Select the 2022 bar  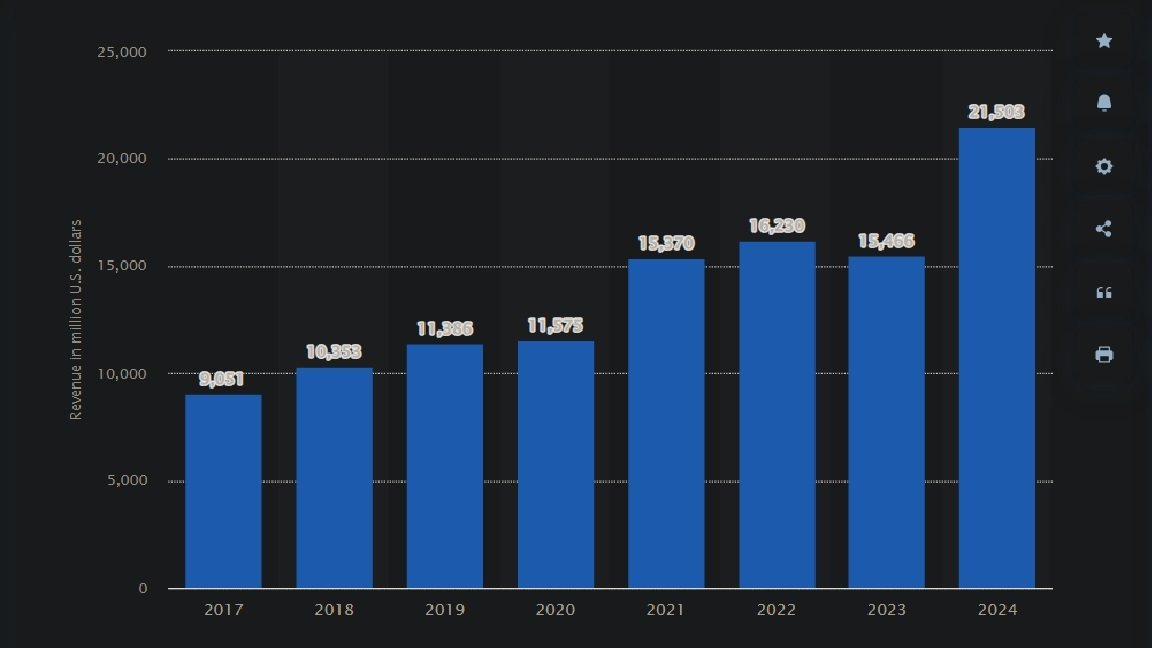pos(777,415)
